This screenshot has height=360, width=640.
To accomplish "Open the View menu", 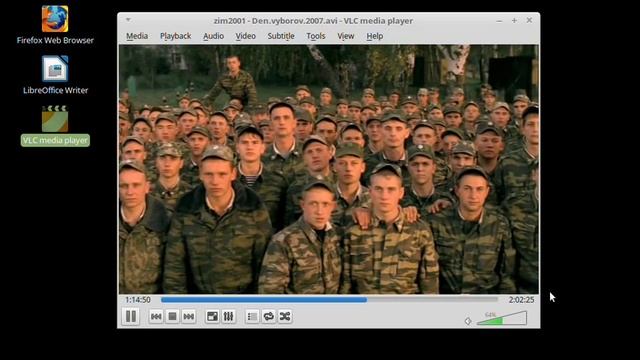I will 346,36.
